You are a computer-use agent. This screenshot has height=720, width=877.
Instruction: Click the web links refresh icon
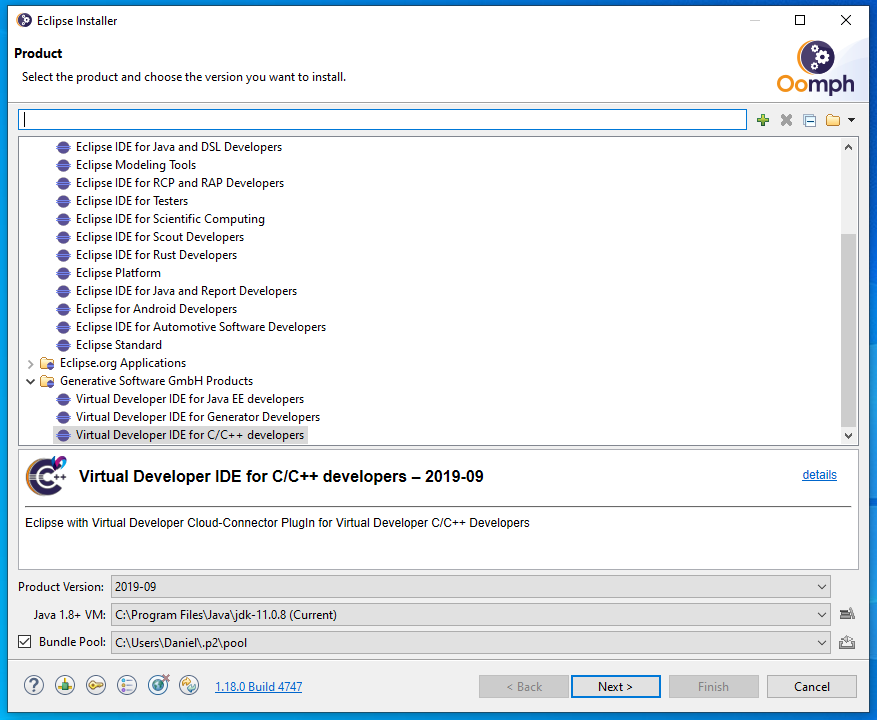pos(189,685)
